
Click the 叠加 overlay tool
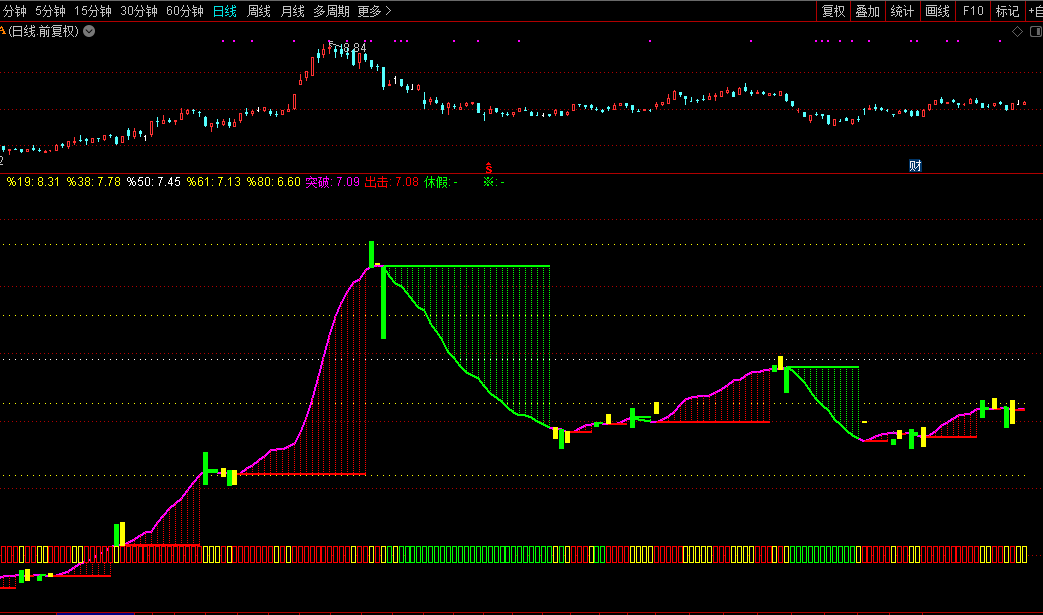click(x=867, y=11)
